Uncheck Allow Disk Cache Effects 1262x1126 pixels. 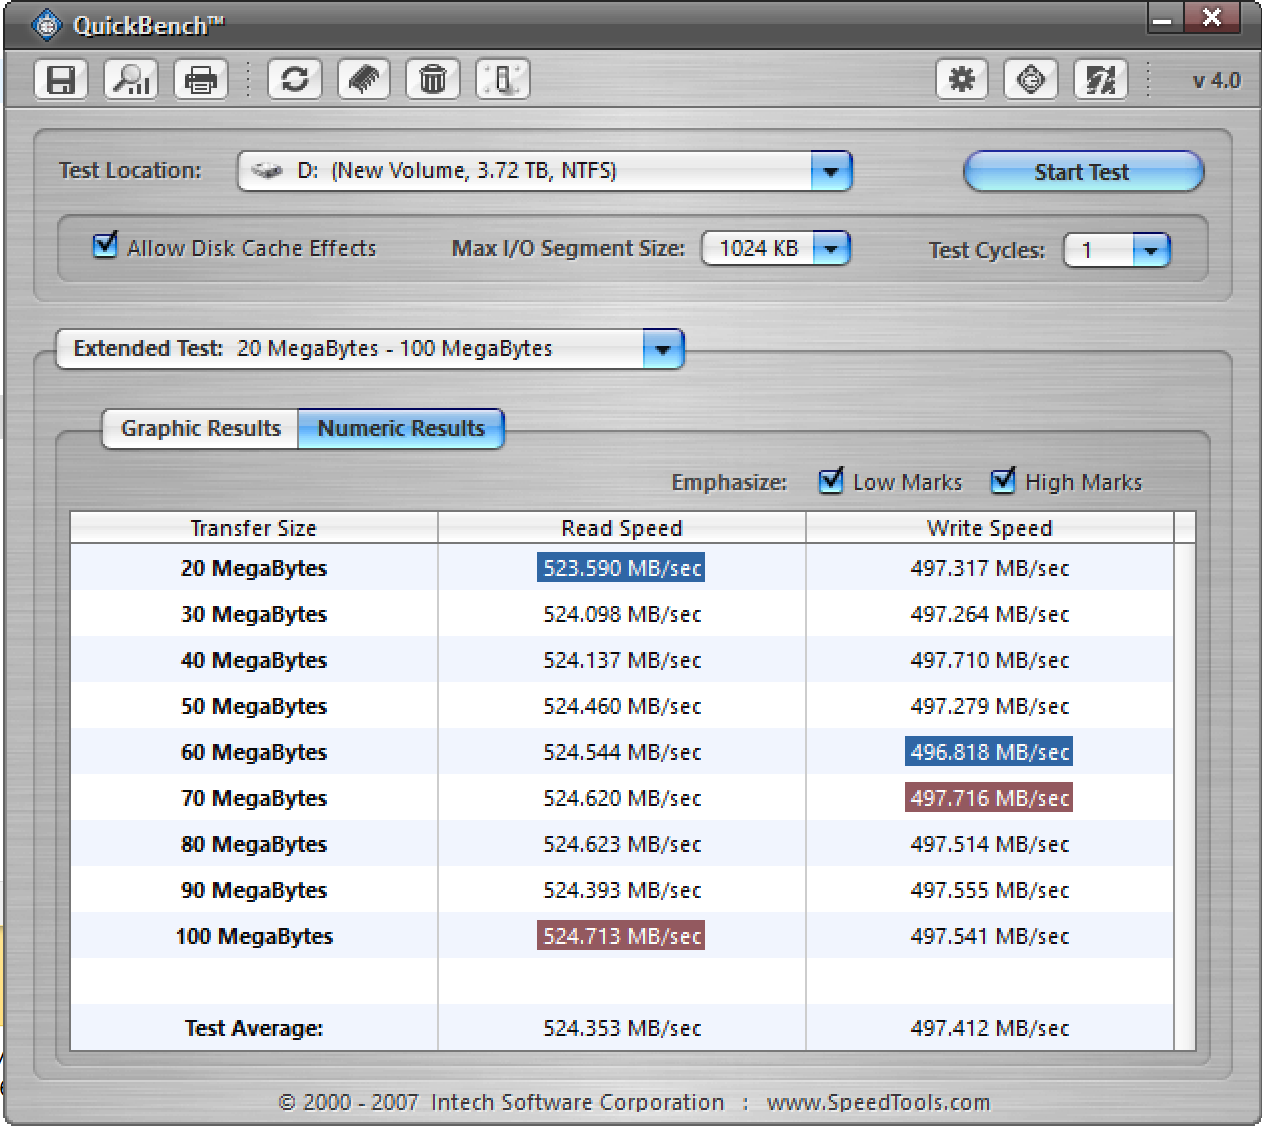coord(105,246)
